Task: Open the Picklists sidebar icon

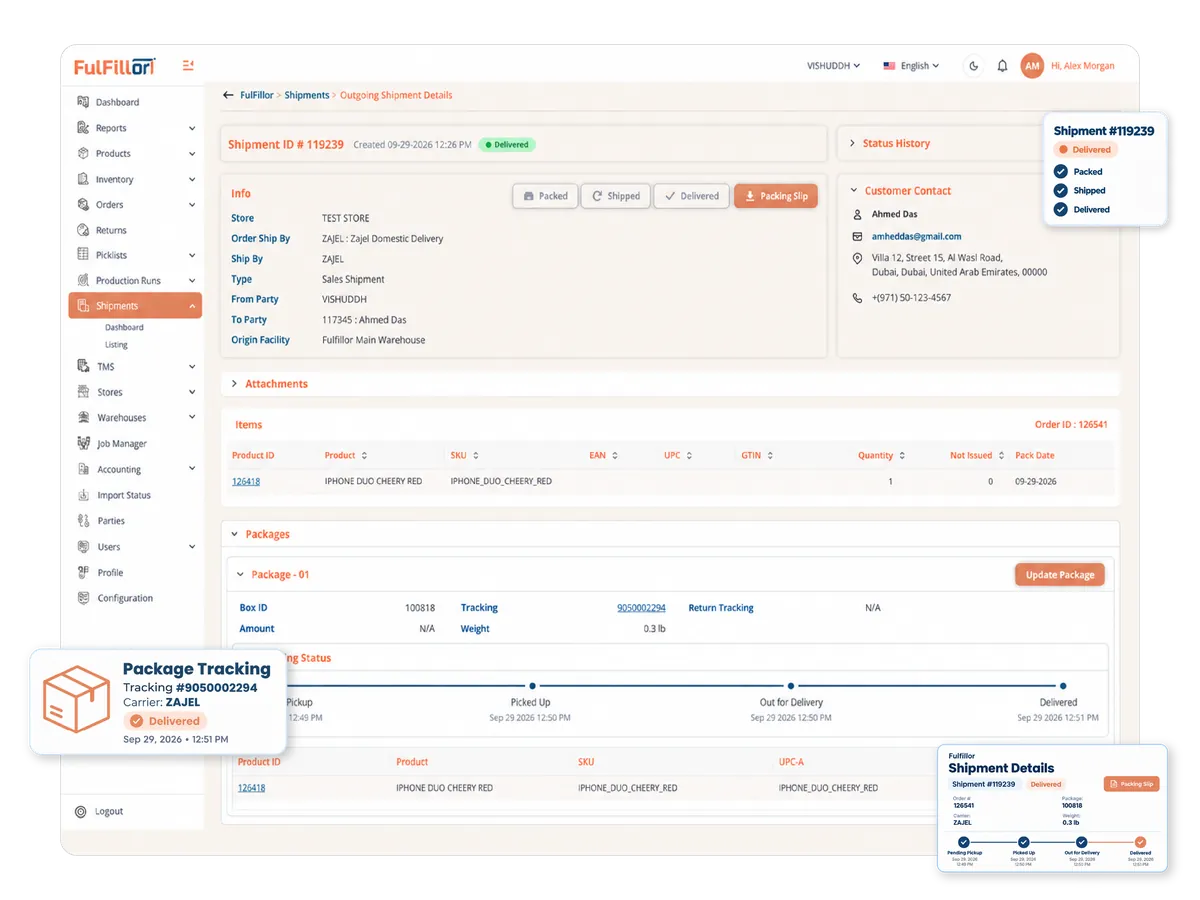Action: click(x=83, y=255)
